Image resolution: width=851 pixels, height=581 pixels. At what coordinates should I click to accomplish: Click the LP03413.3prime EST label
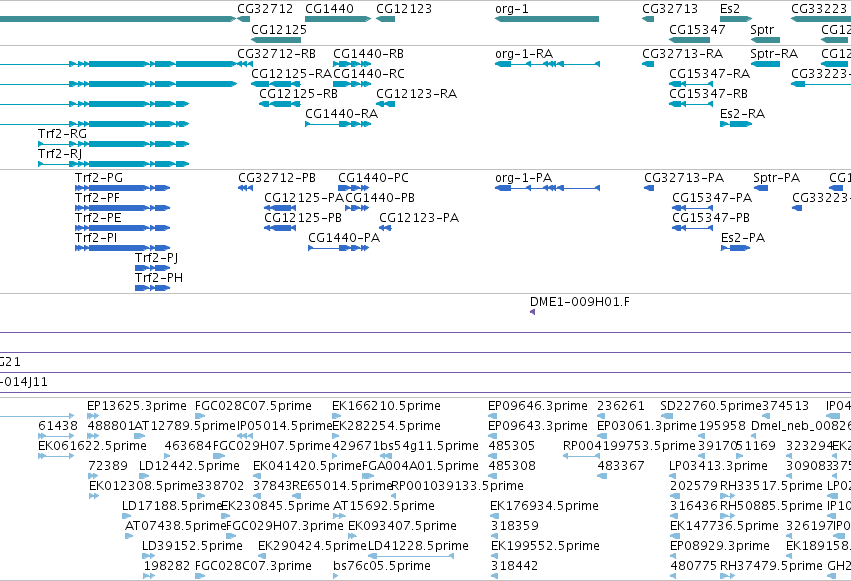pos(719,466)
